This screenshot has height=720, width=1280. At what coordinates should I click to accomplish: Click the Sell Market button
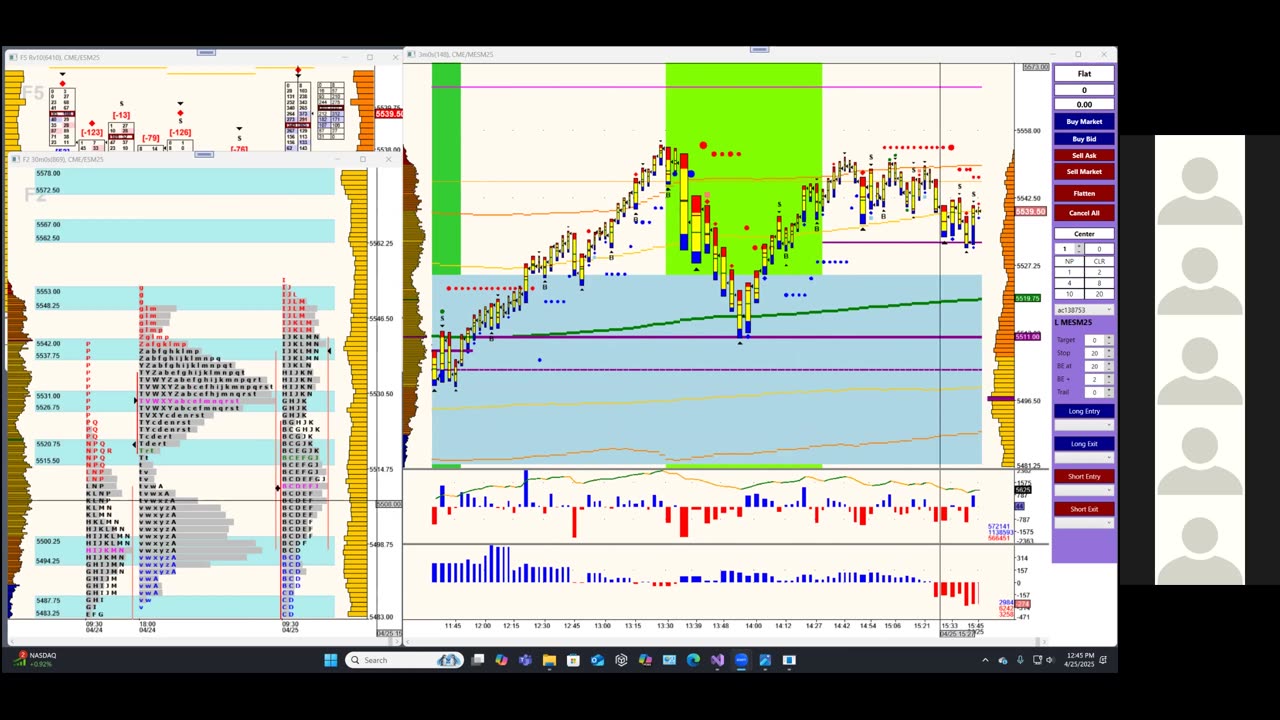[x=1084, y=172]
